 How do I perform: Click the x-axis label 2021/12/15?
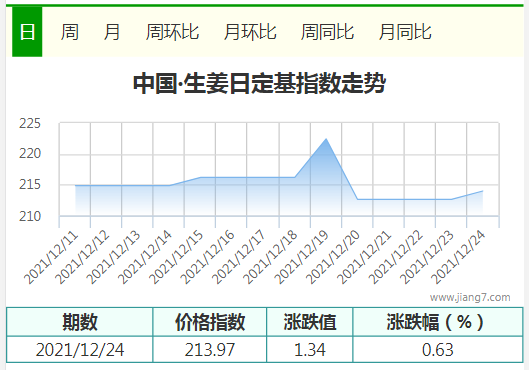tap(176, 258)
